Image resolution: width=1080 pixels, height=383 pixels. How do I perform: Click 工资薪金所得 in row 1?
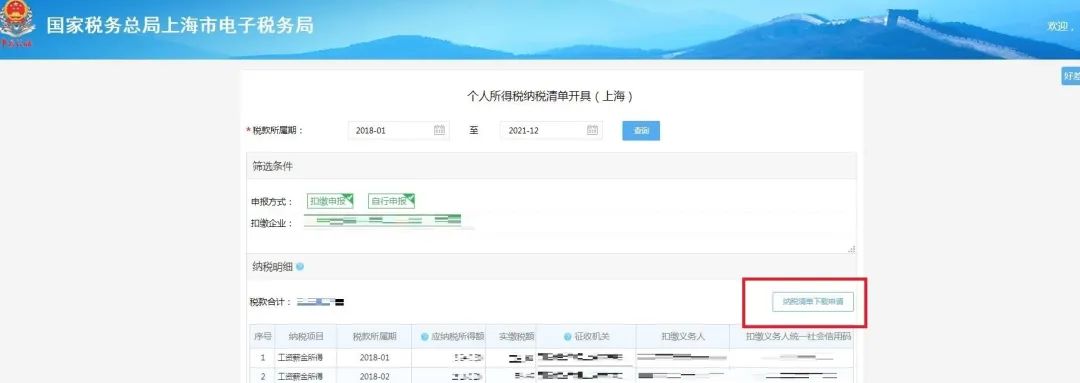point(300,358)
